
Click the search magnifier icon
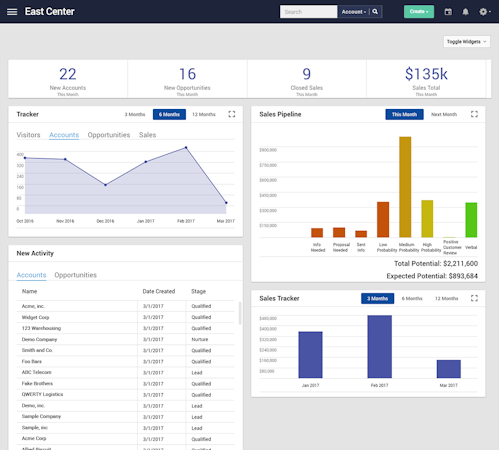[x=375, y=12]
